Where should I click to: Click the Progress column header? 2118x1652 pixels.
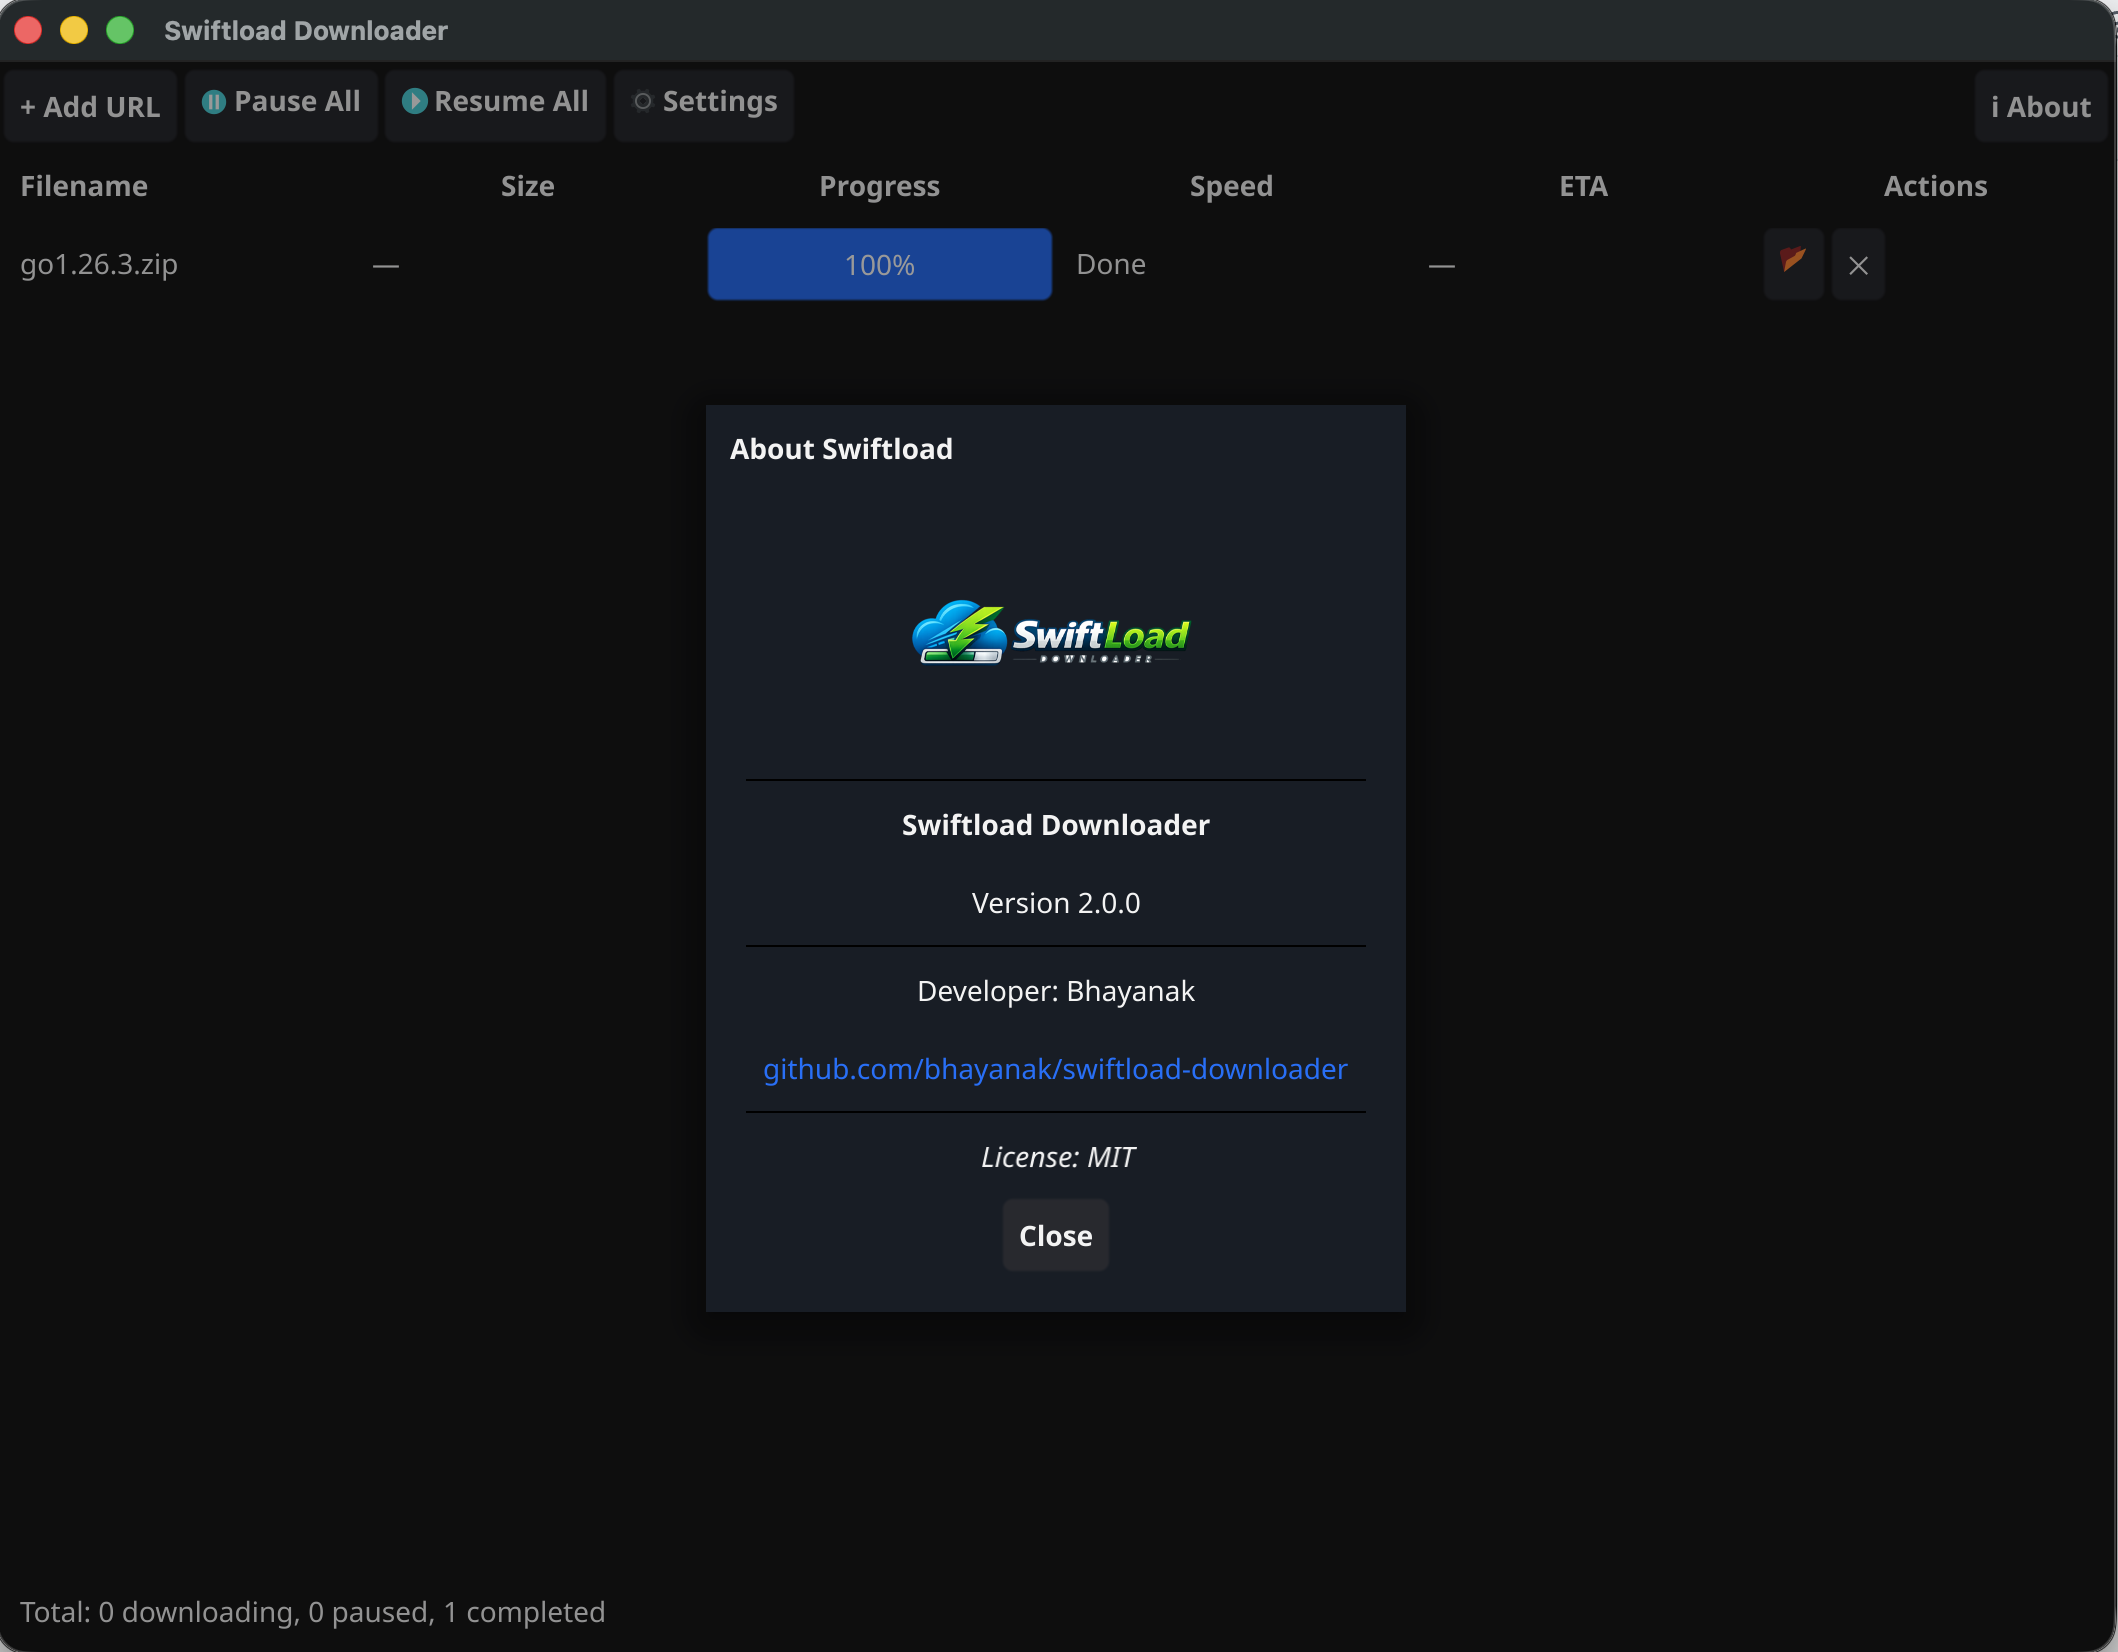[x=880, y=186]
